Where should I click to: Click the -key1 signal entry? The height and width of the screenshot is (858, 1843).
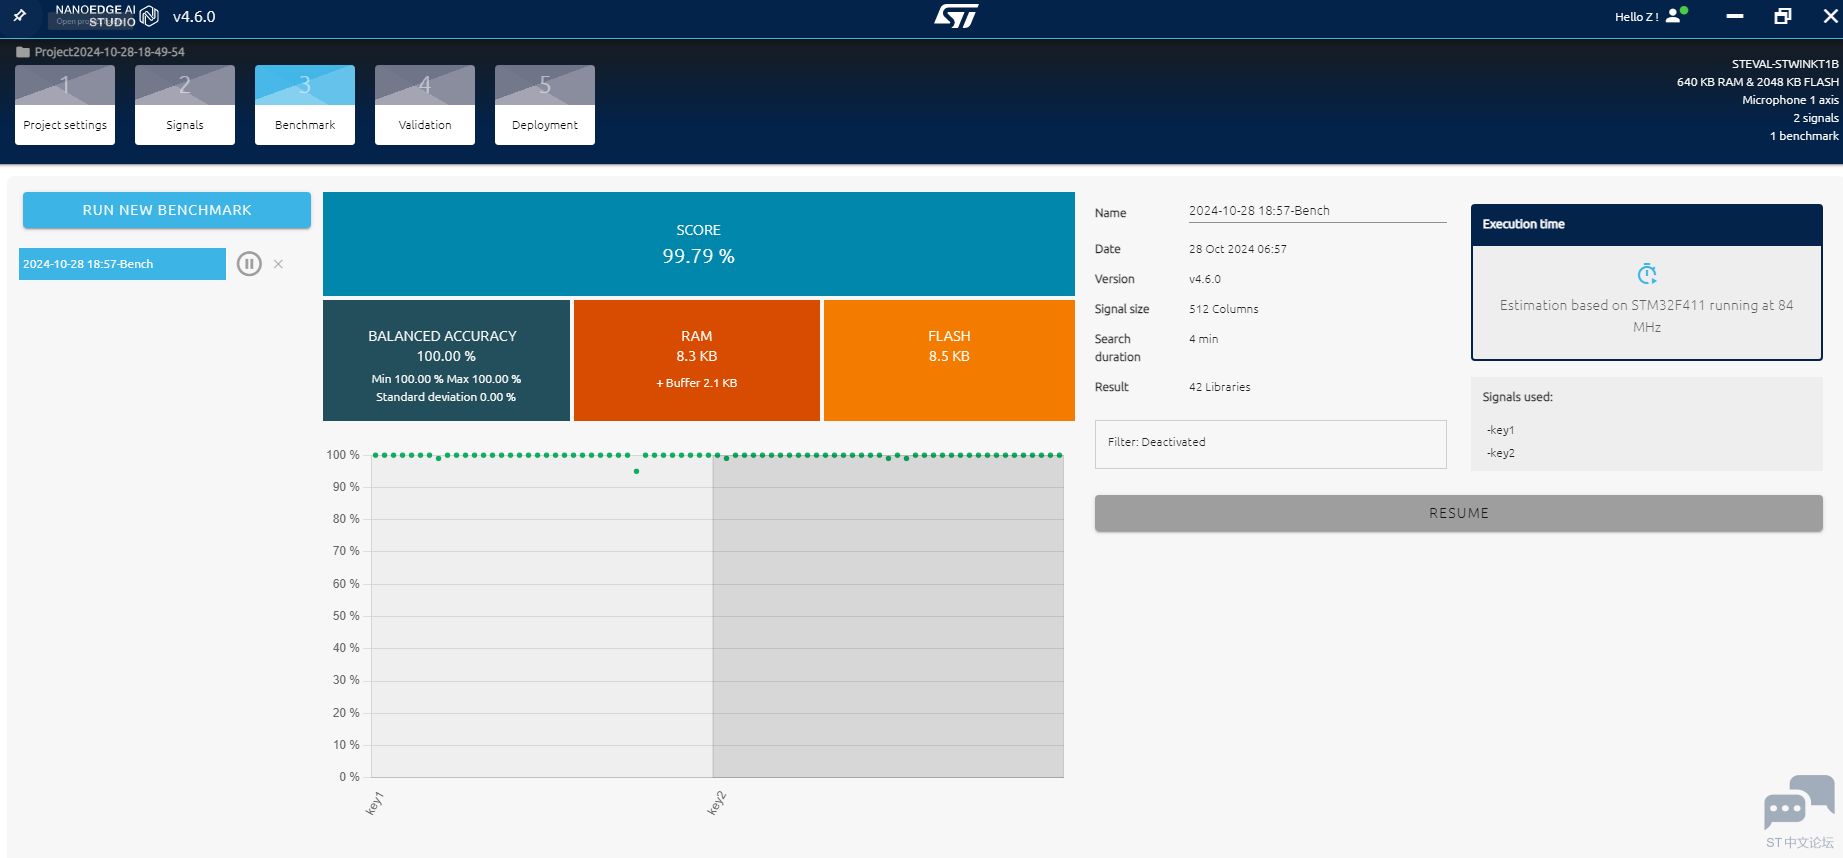coord(1500,430)
